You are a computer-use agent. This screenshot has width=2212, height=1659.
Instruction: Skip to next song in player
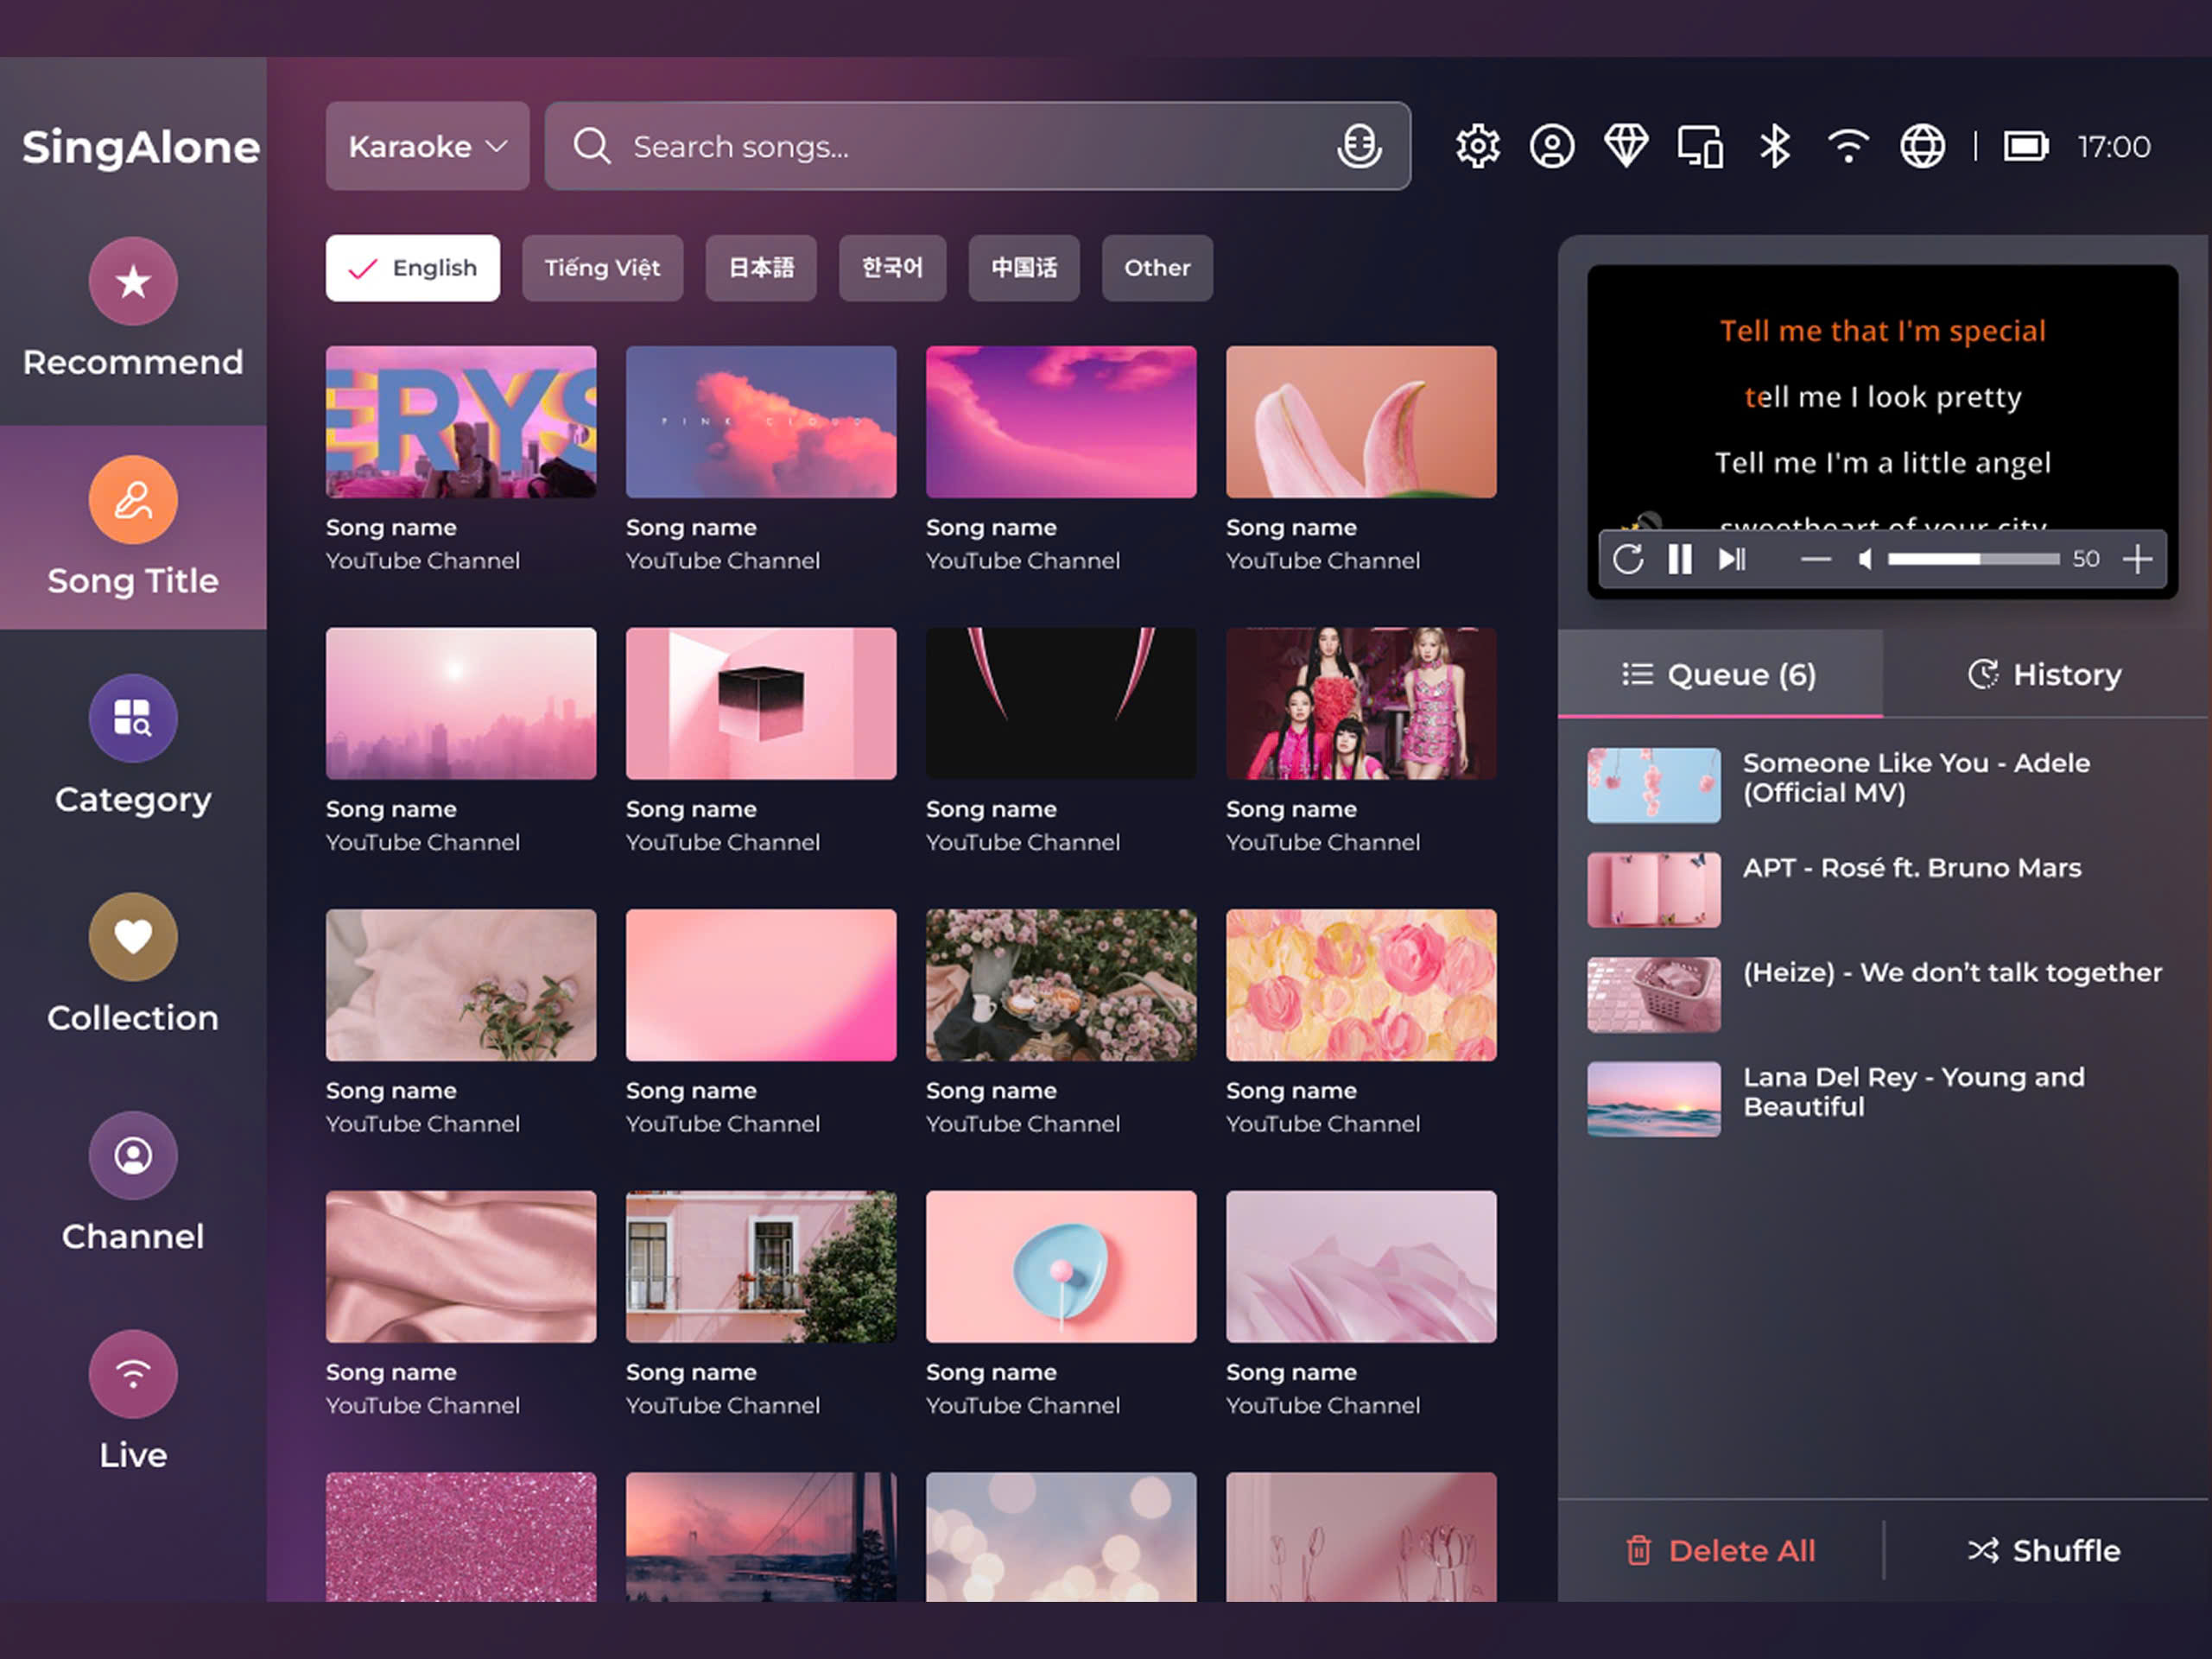point(1732,559)
